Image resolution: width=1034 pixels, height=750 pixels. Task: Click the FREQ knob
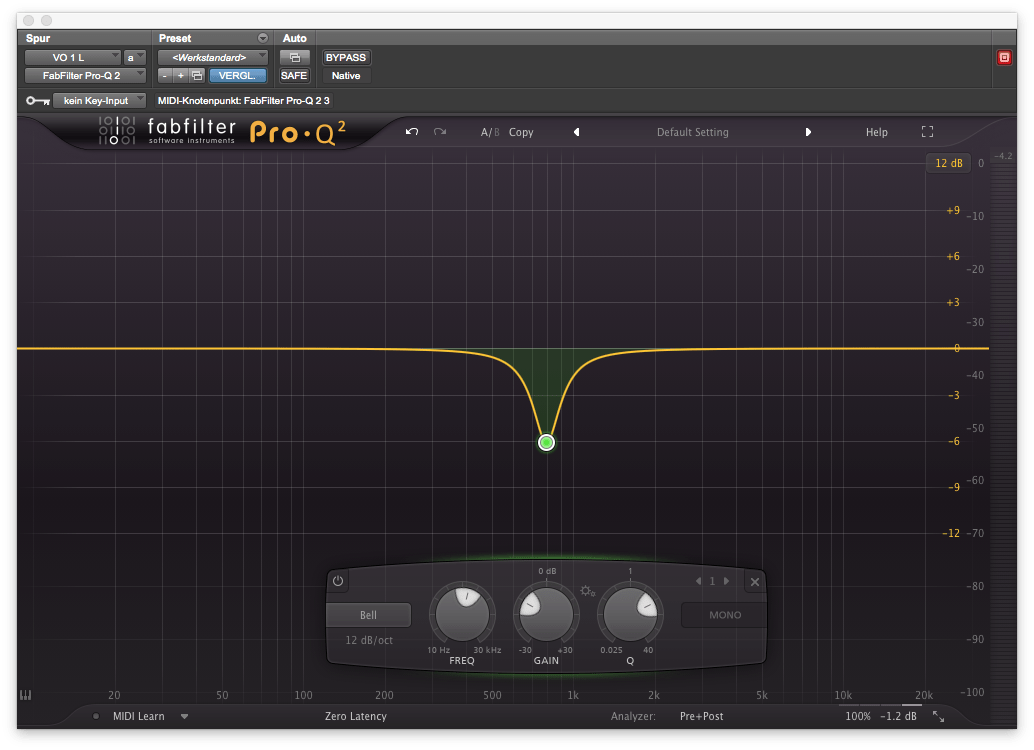(x=462, y=614)
